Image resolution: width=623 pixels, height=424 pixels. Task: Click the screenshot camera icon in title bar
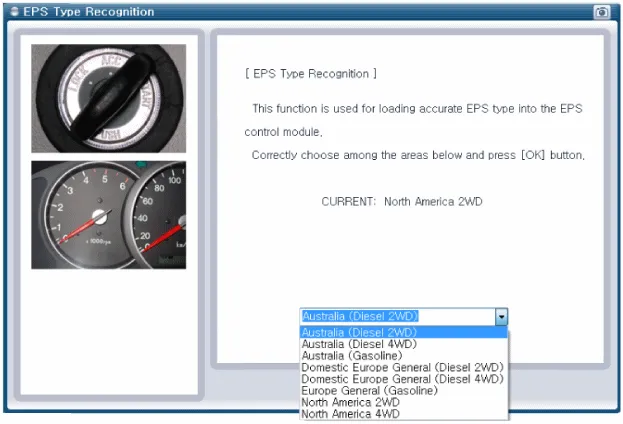pos(602,11)
